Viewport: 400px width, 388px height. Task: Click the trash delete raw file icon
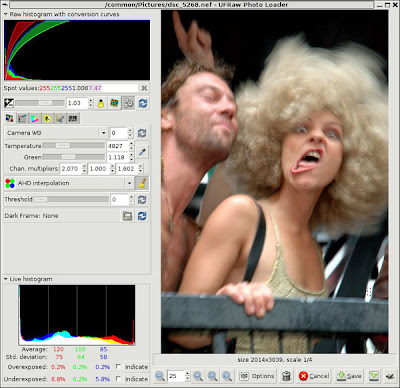pyautogui.click(x=286, y=376)
